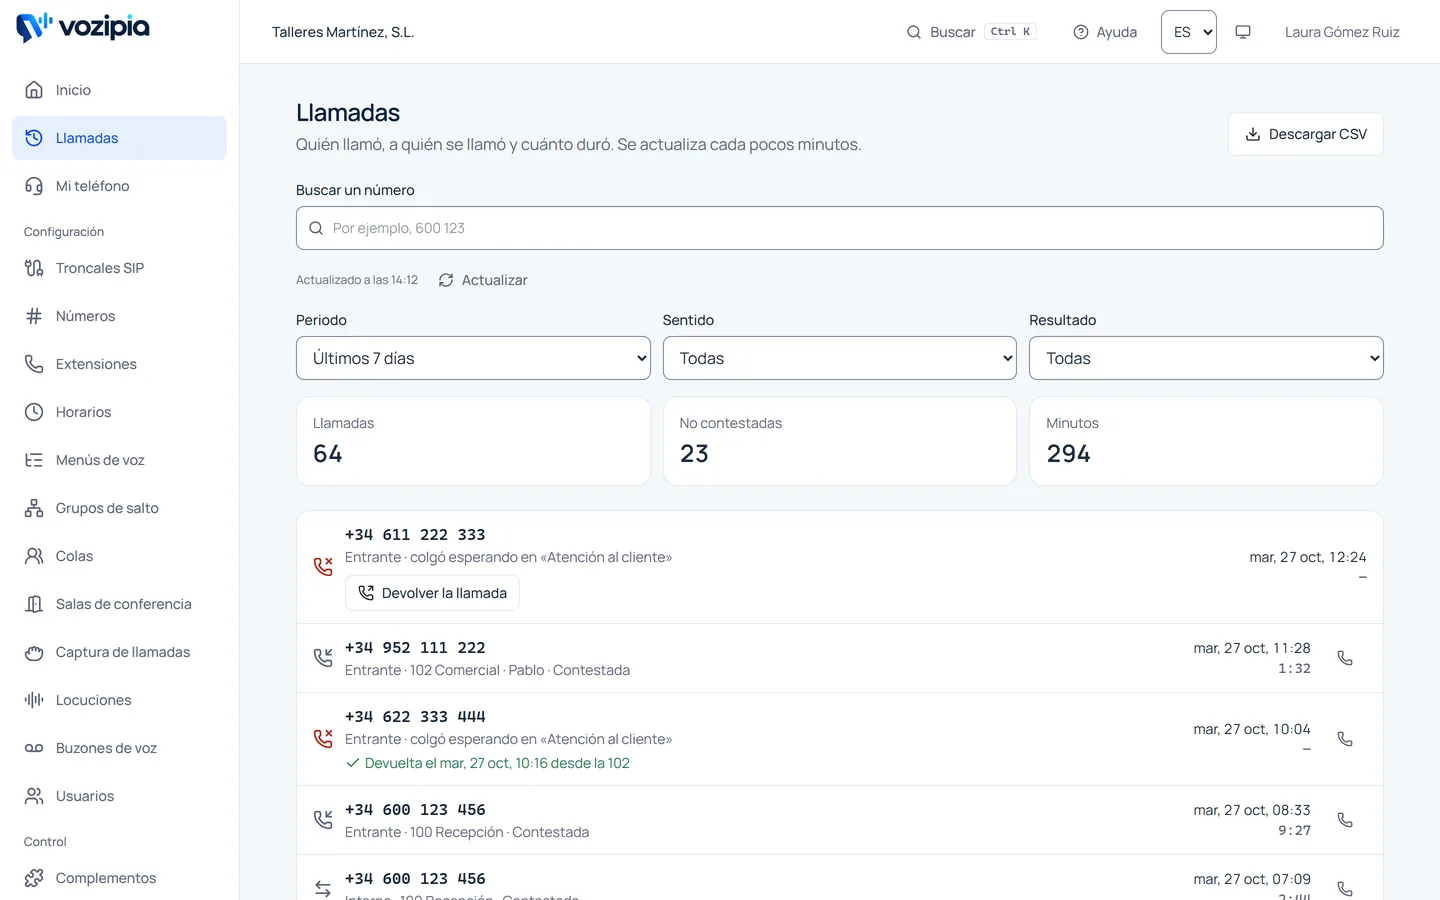Open the Ayuda help link
This screenshot has height=900, width=1440.
coord(1105,32)
